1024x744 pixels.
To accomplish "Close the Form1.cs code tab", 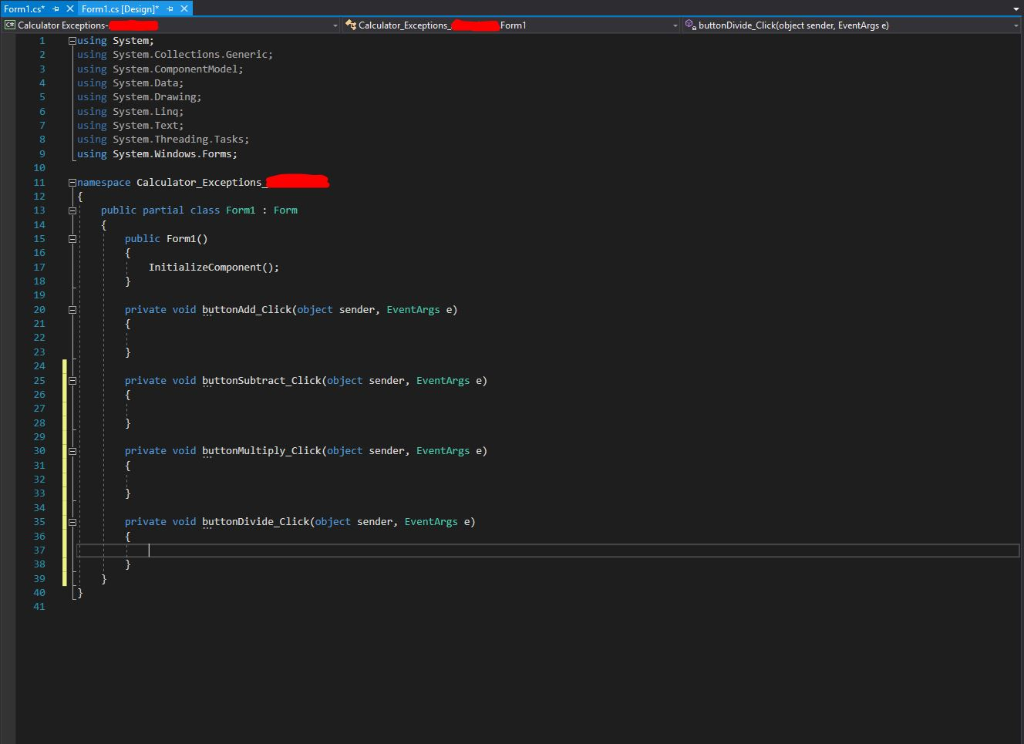I will pyautogui.click(x=70, y=8).
